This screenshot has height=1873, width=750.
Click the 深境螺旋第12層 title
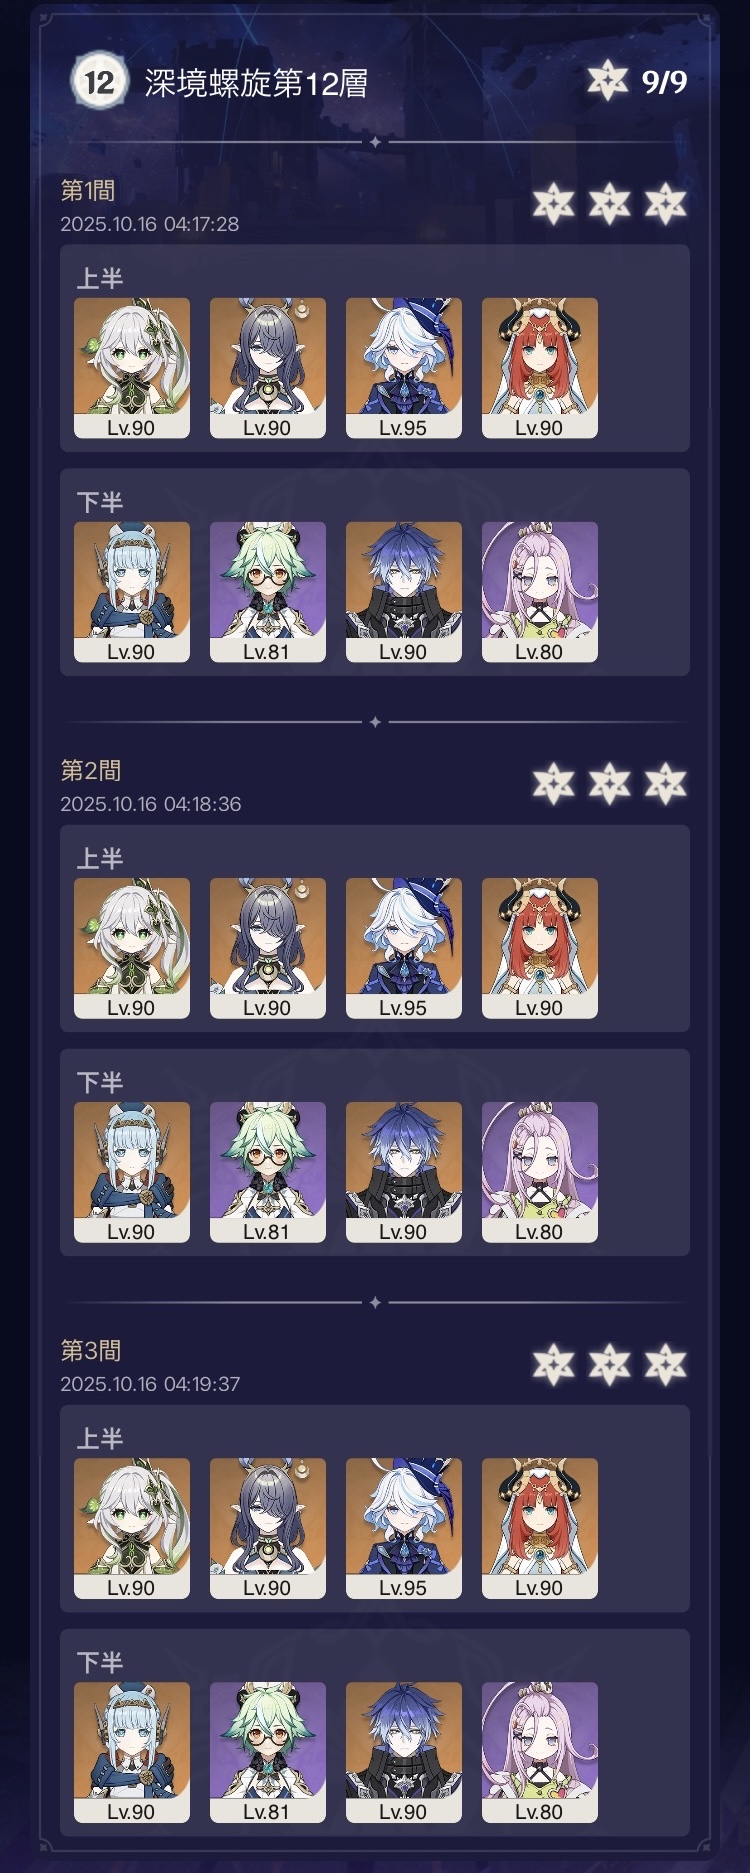pyautogui.click(x=256, y=83)
